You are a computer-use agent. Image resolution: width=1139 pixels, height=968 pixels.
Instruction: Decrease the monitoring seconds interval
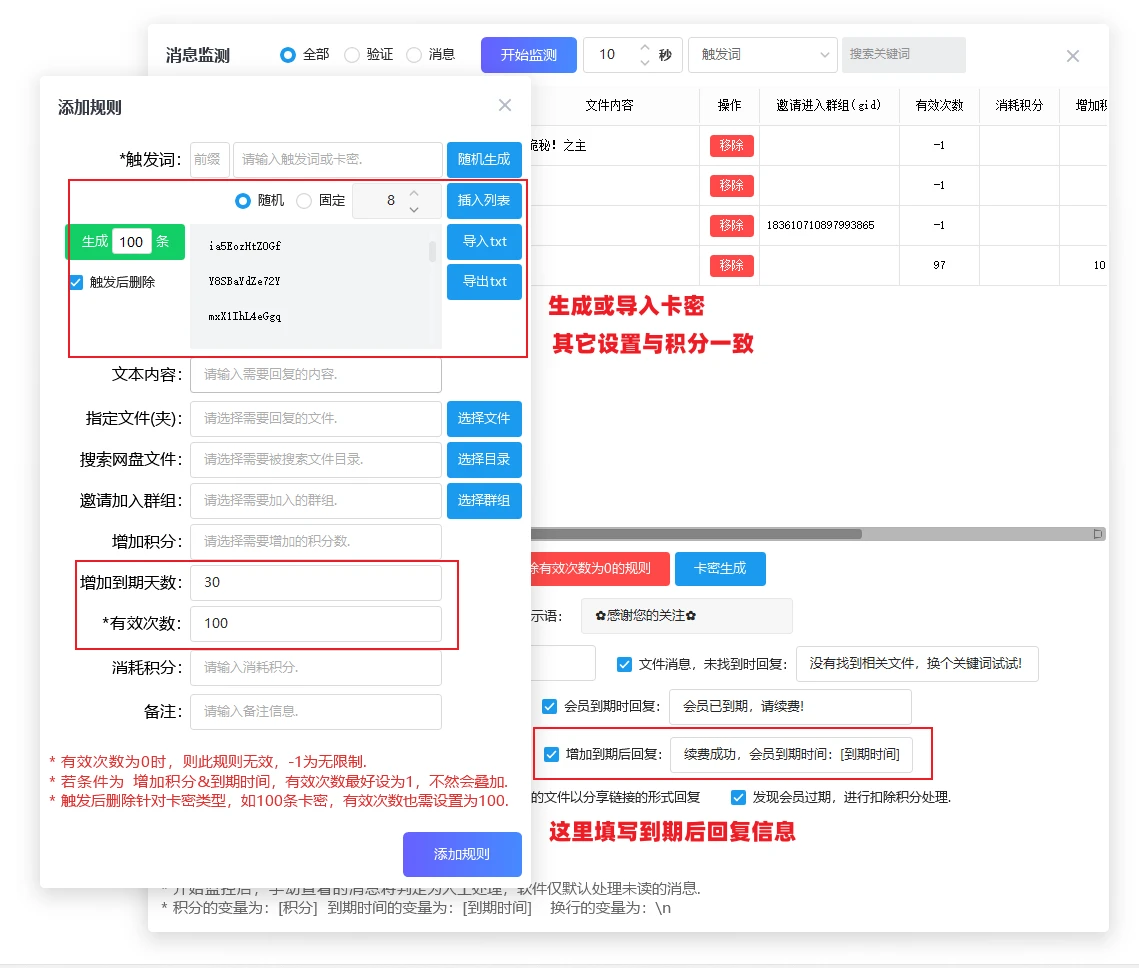tap(644, 63)
